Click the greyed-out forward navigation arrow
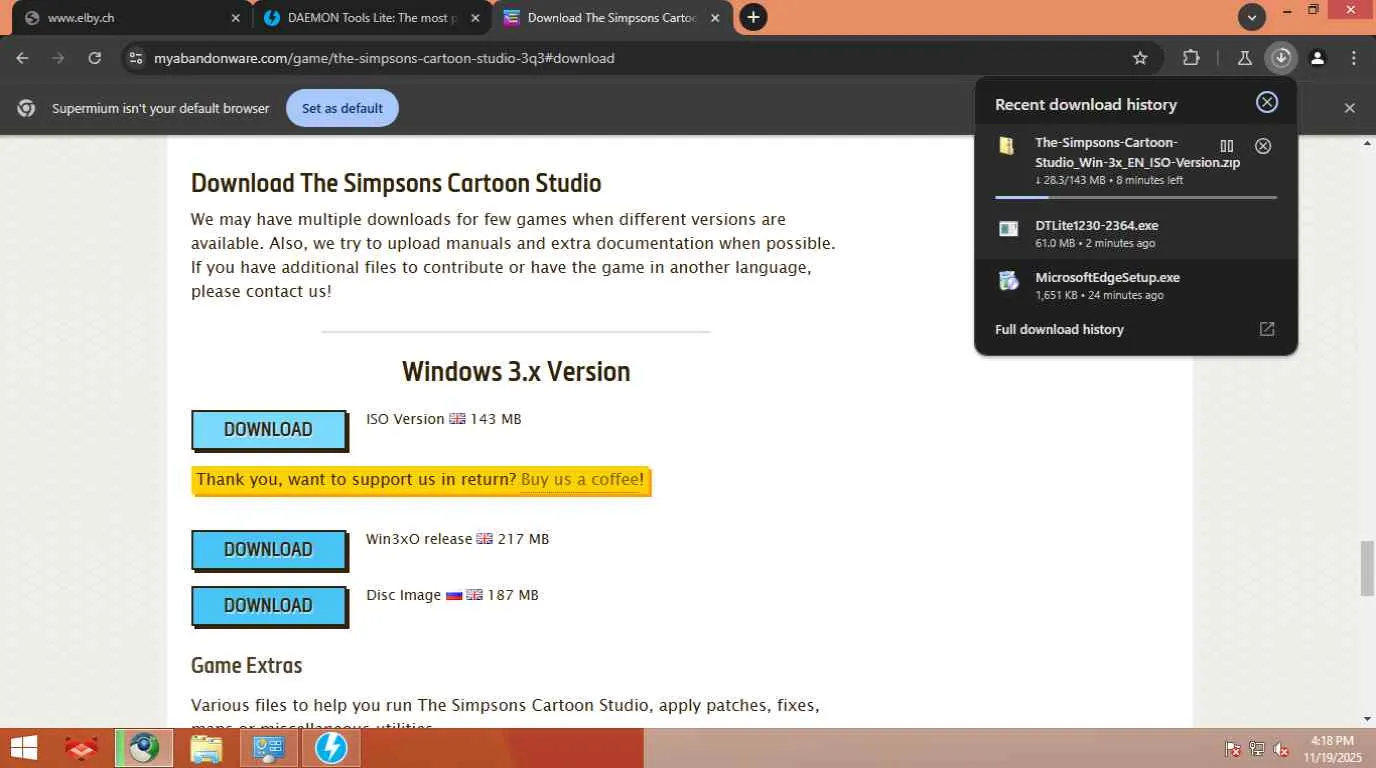The width and height of the screenshot is (1376, 768). (x=58, y=58)
